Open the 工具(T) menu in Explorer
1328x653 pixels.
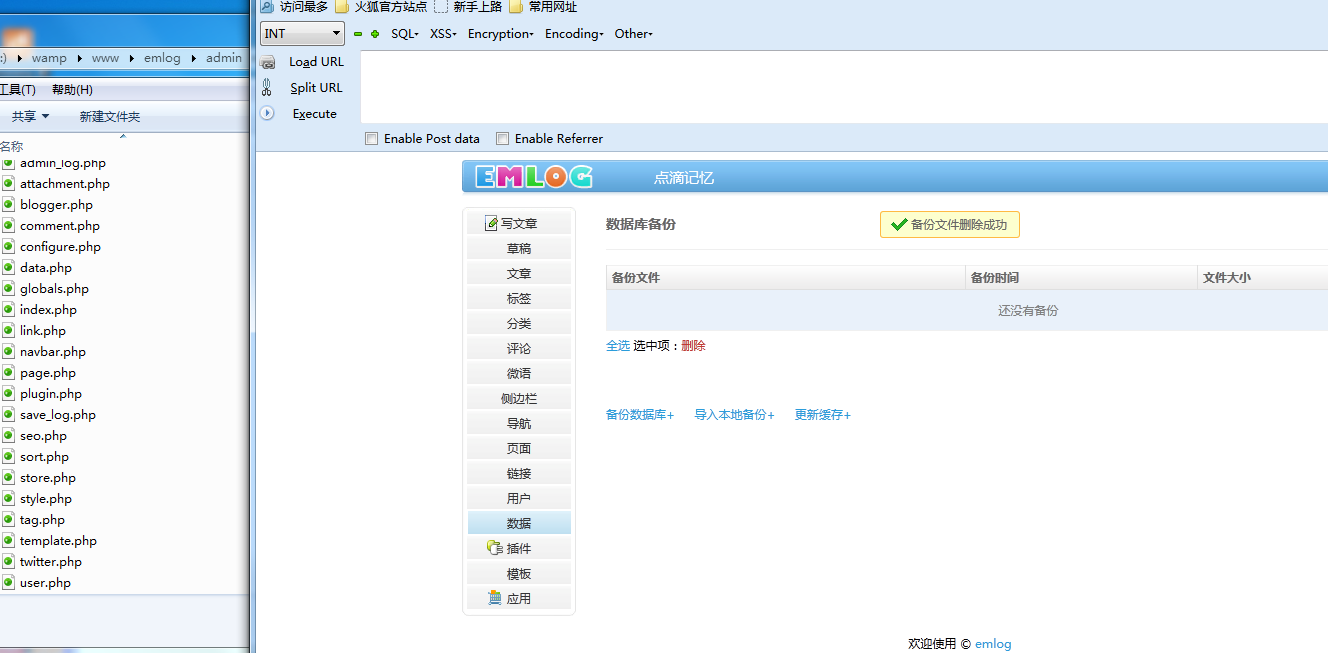click(x=18, y=90)
